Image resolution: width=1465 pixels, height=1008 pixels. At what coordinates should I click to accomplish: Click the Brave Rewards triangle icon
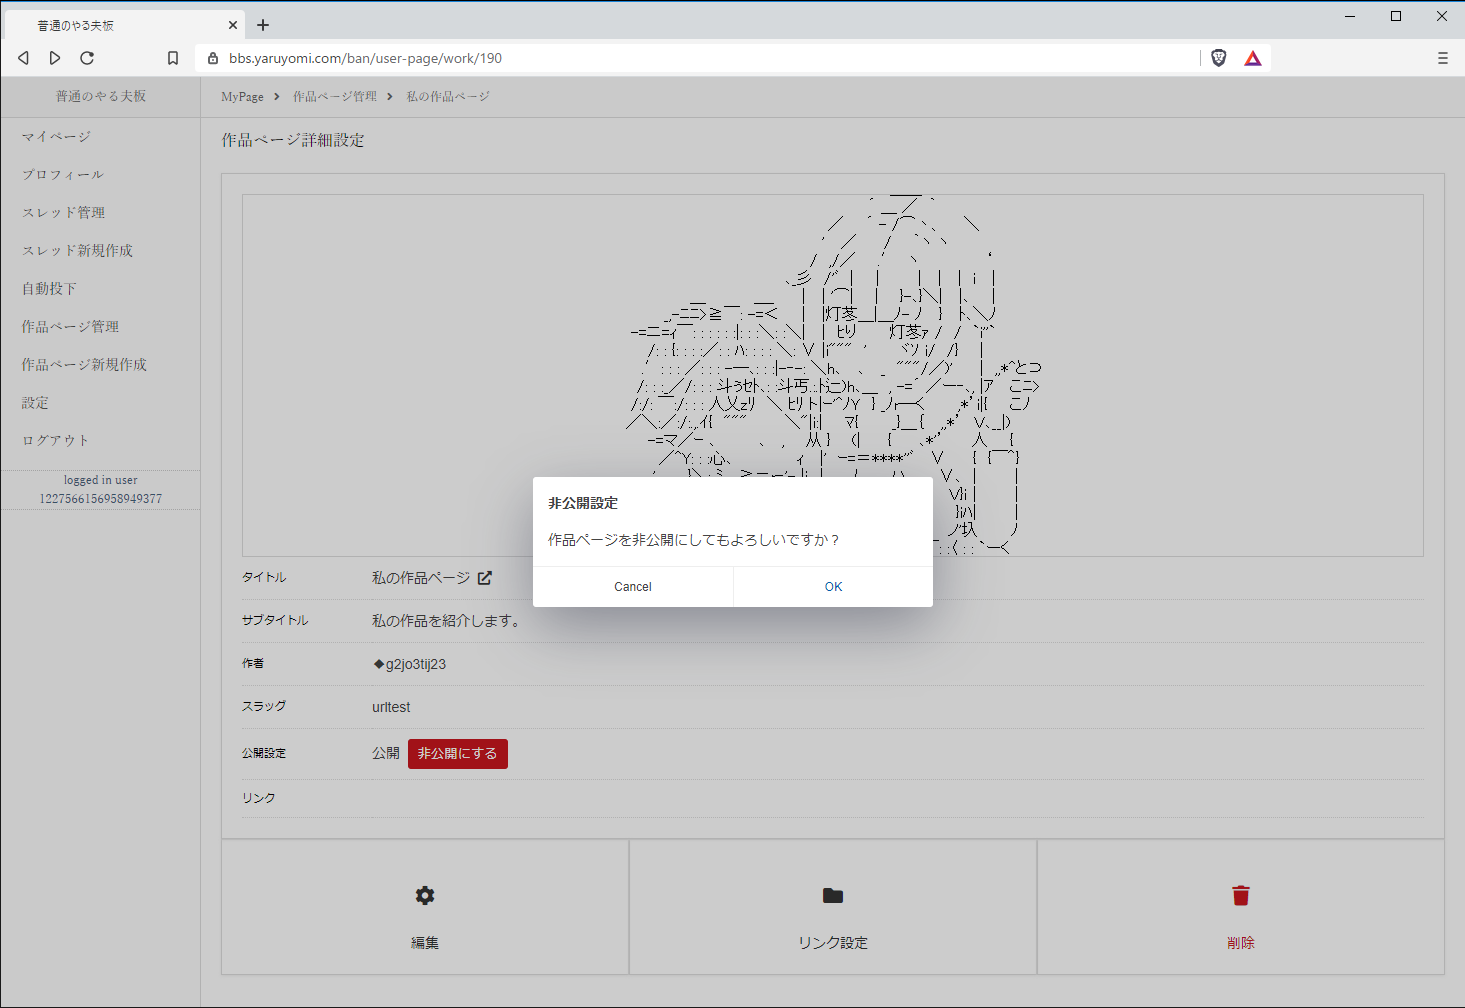pos(1253,58)
